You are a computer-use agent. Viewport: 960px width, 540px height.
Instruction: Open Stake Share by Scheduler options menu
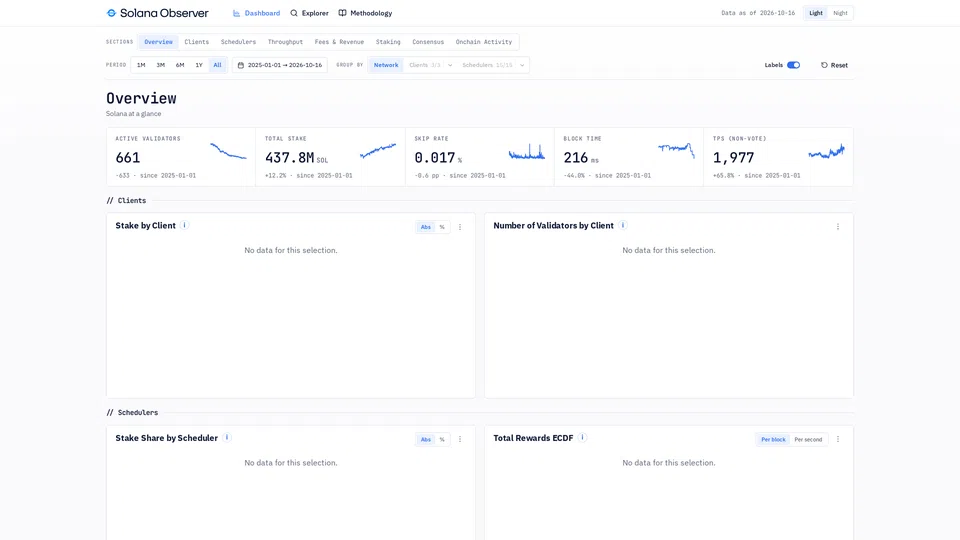pos(460,440)
